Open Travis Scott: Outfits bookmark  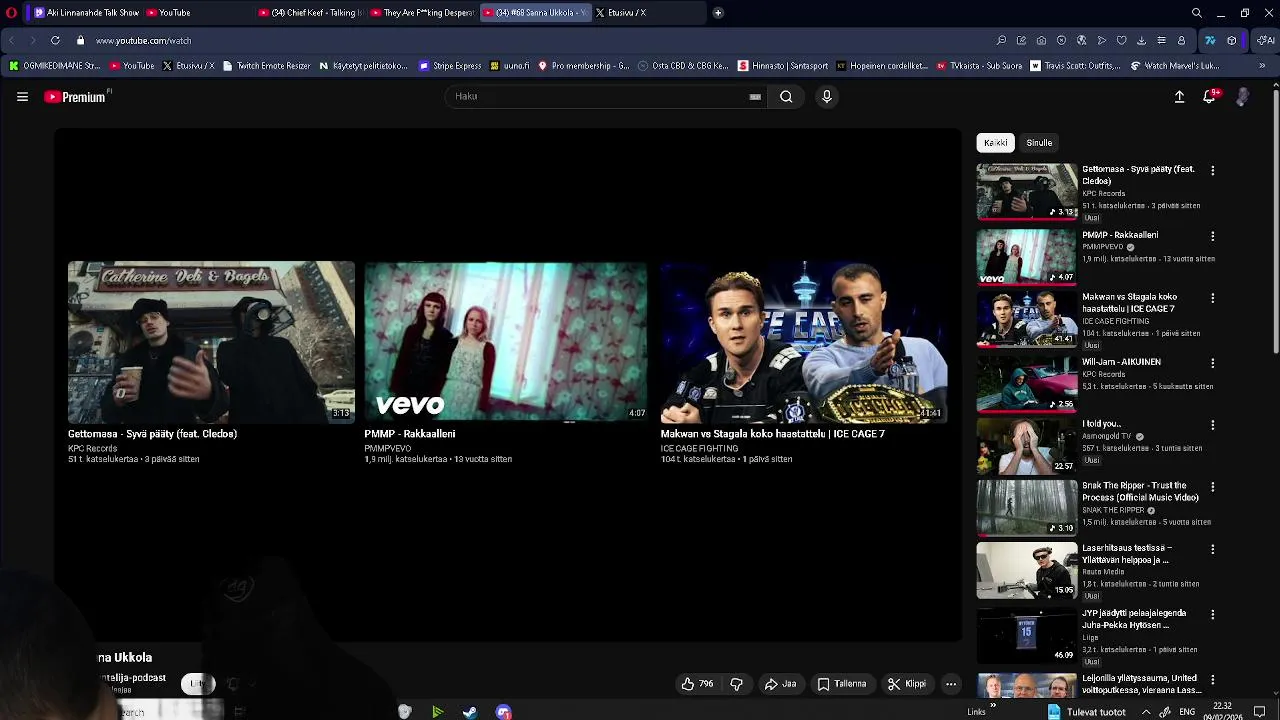coord(1076,66)
